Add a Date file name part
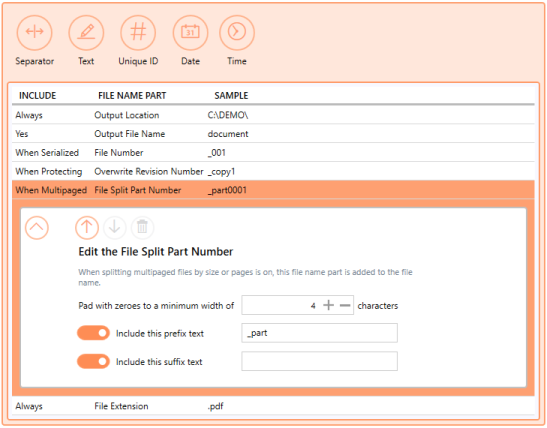547x428 pixels. (190, 32)
